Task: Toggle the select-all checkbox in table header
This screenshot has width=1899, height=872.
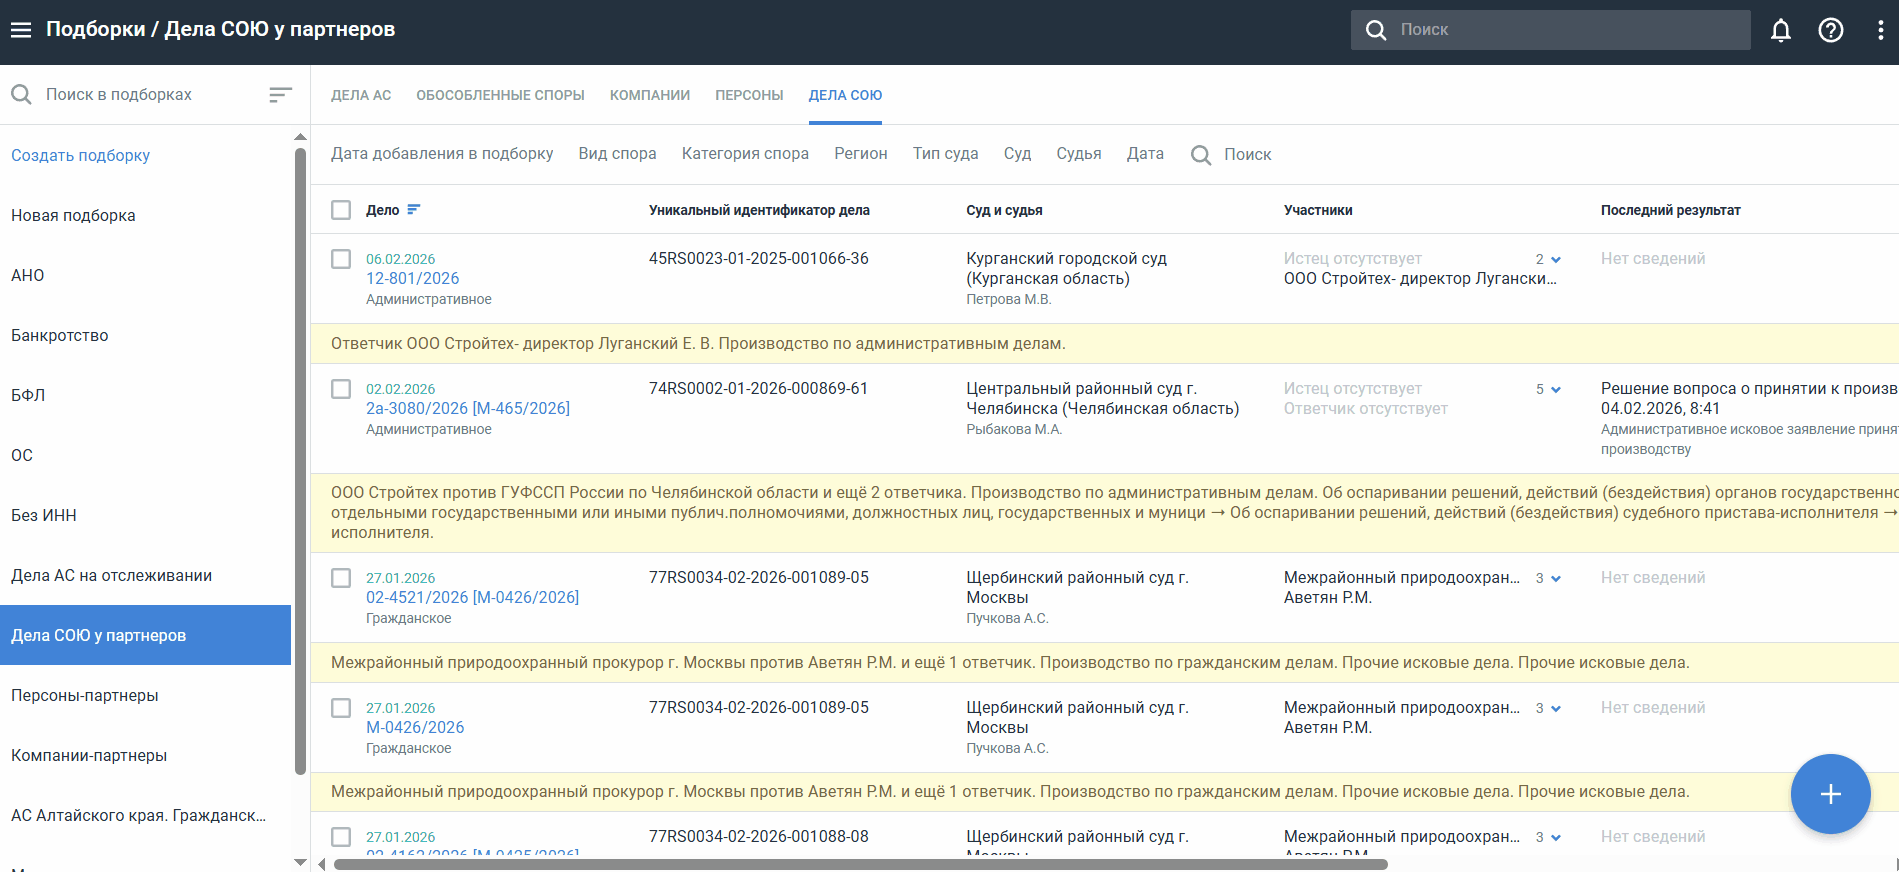Action: click(x=341, y=210)
